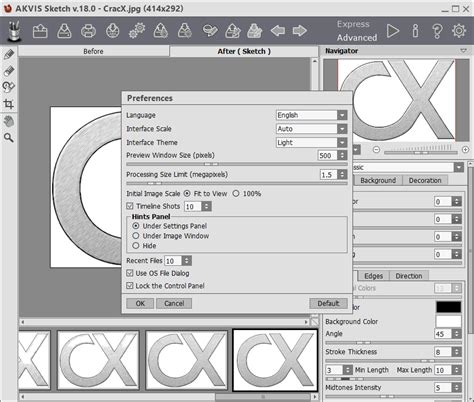Click the AKVIS brush cup logo

click(x=14, y=31)
